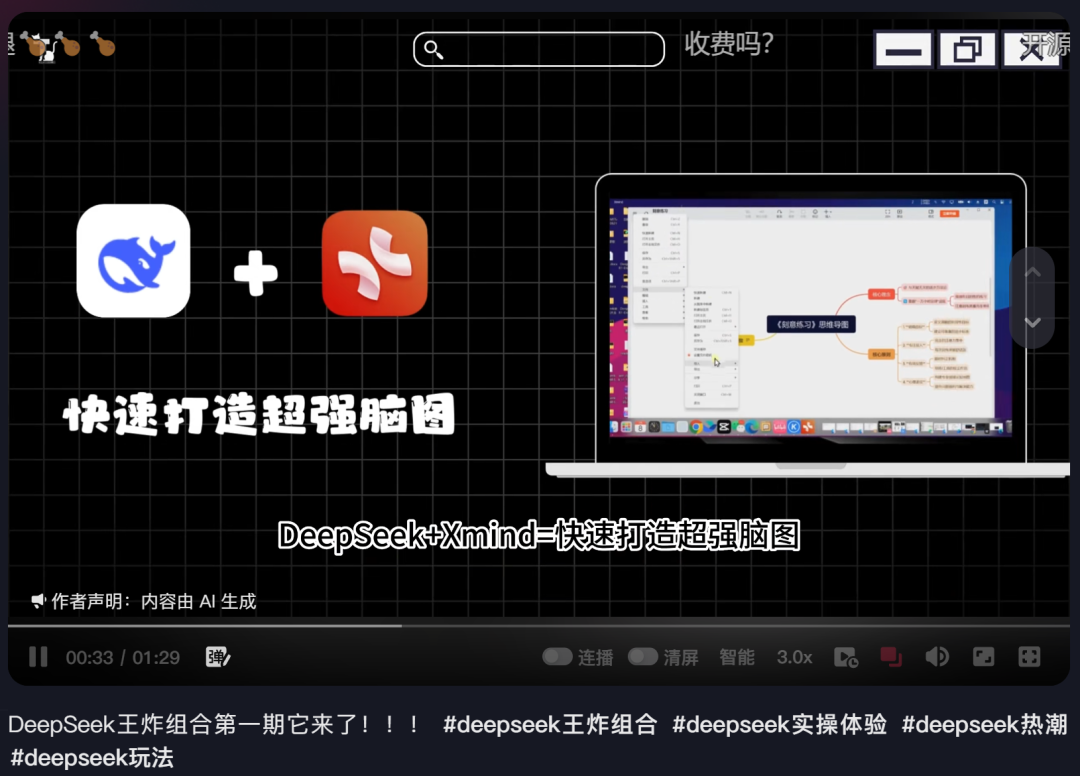The image size is (1080, 776).
Task: Click the 作者声明 AI-generated content notice
Action: coord(144,602)
